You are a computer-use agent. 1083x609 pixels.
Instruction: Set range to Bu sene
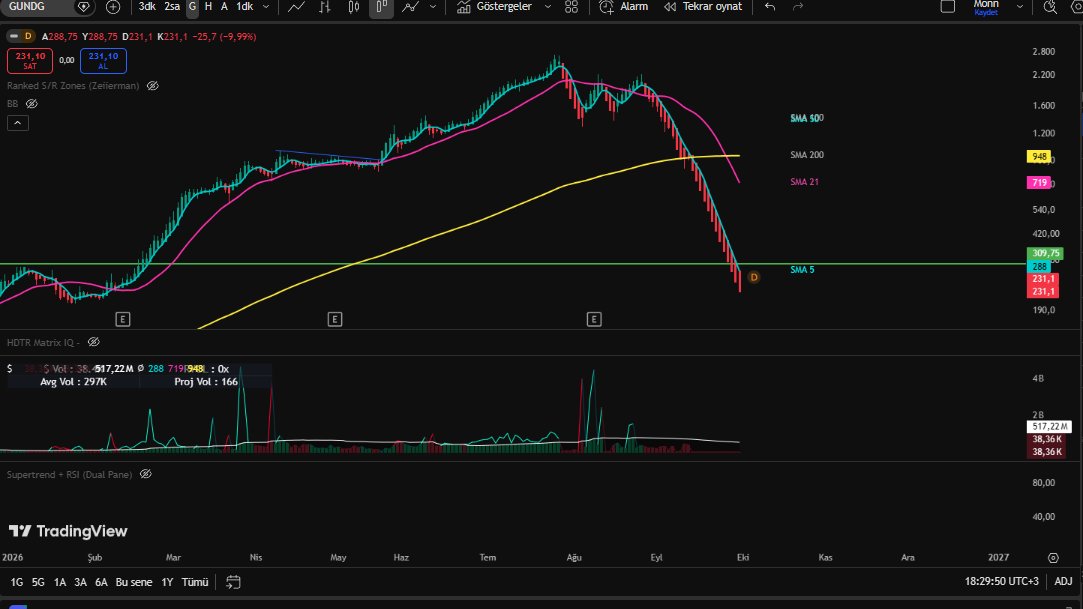[x=133, y=582]
